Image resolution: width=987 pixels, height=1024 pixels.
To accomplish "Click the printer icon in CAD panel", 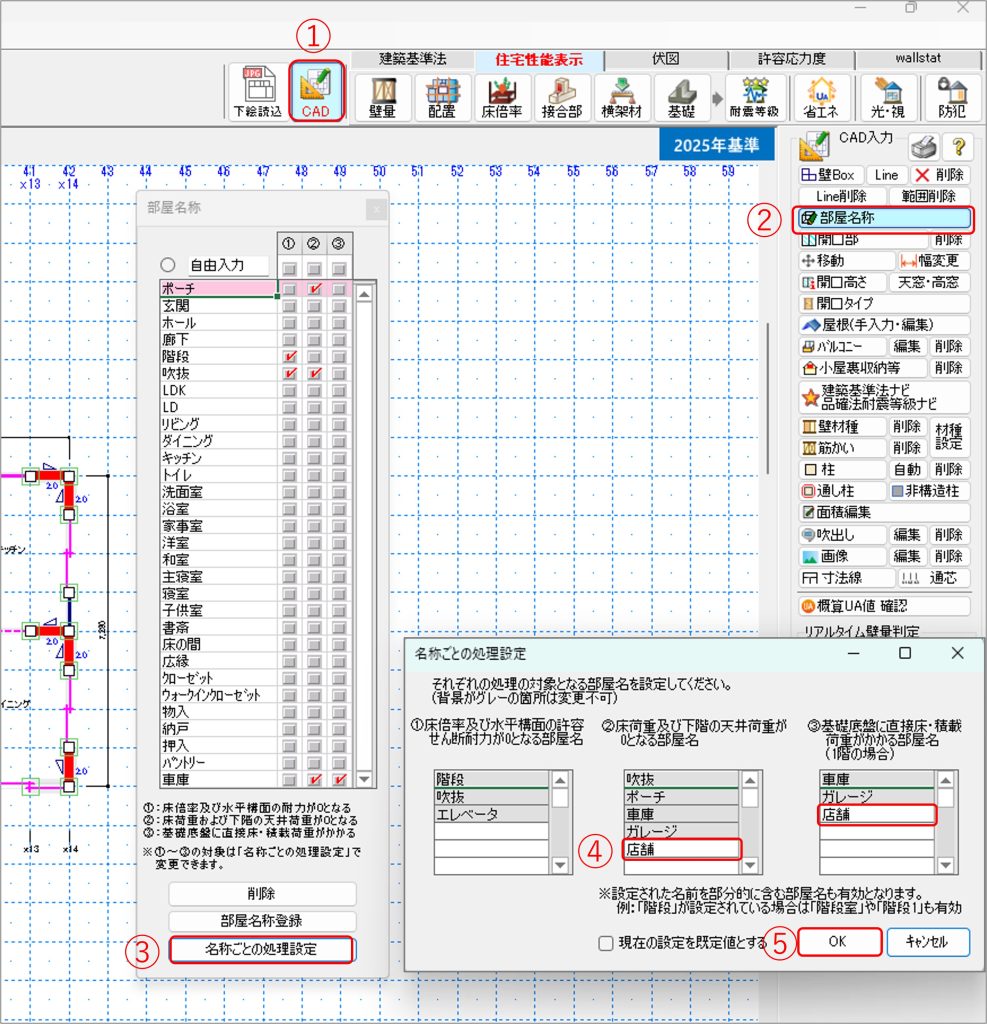I will pyautogui.click(x=927, y=147).
